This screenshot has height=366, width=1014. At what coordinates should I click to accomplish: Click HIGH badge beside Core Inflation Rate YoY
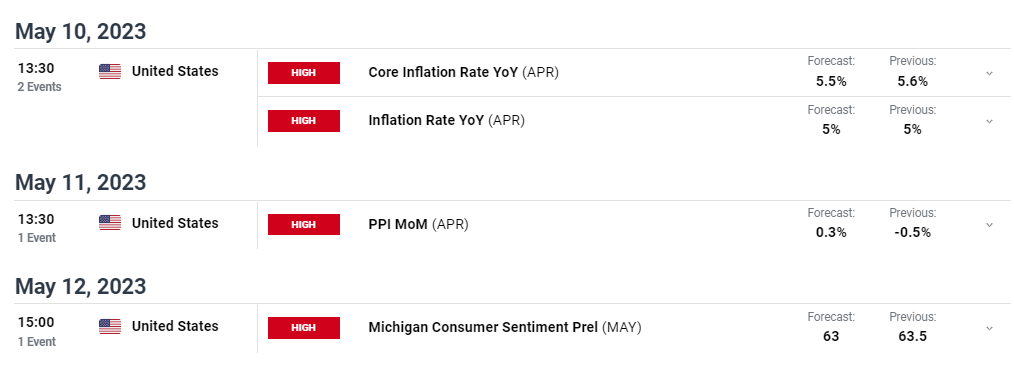pos(304,72)
